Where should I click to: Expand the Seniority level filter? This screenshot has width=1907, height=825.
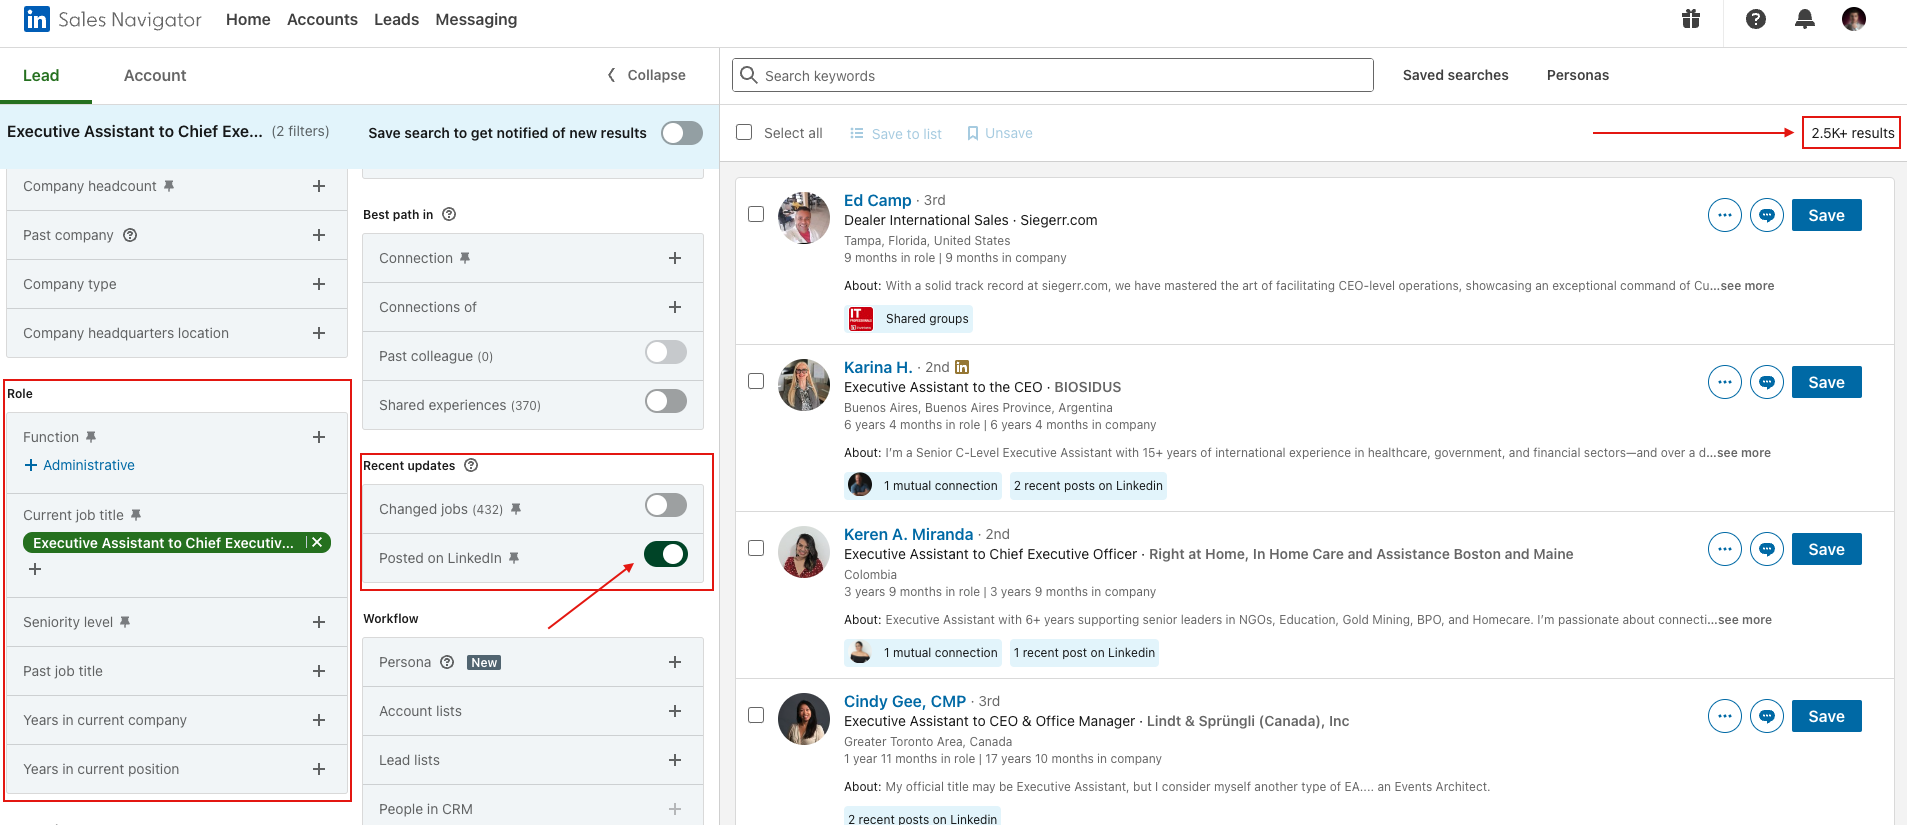tap(319, 622)
